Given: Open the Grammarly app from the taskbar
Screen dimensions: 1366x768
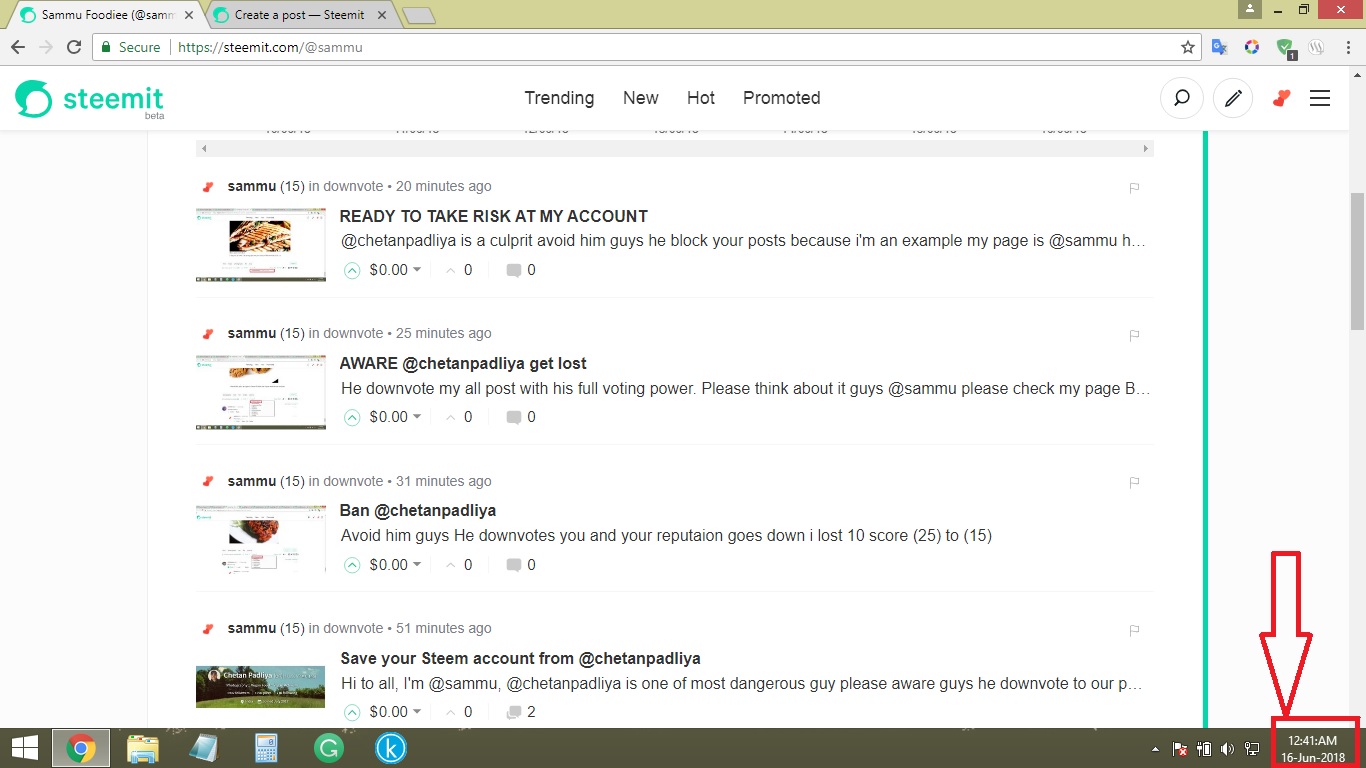Looking at the screenshot, I should click(x=328, y=748).
